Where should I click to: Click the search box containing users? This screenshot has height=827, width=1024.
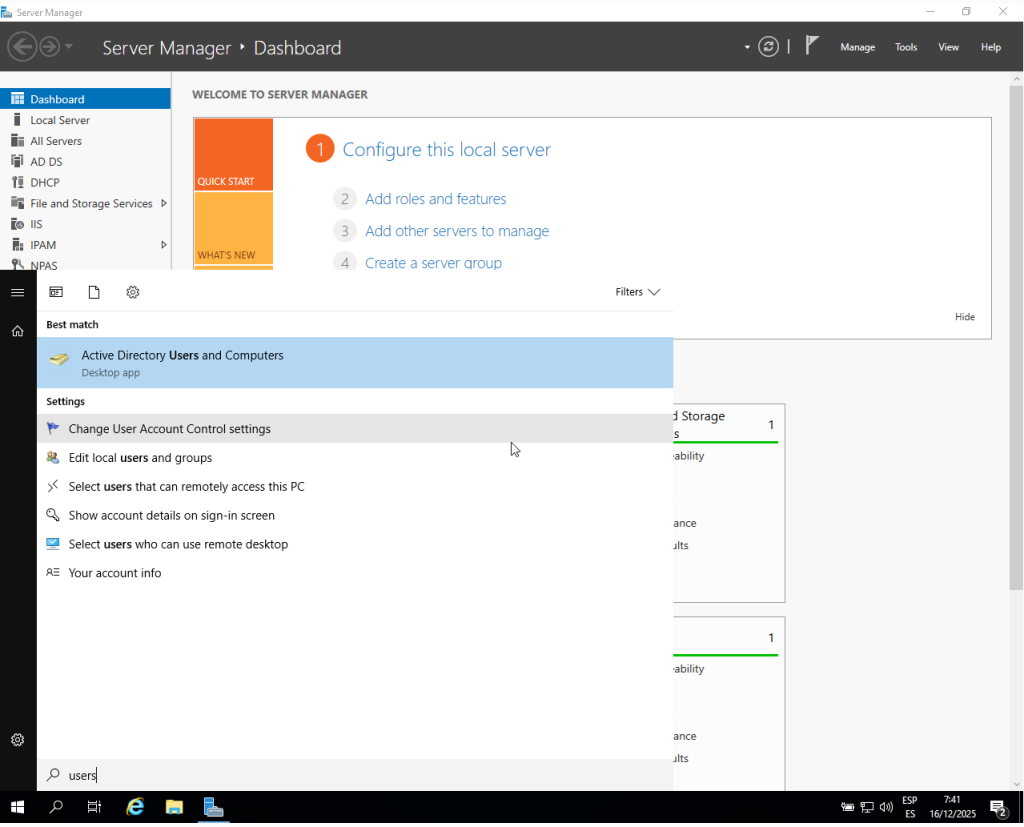coord(350,775)
